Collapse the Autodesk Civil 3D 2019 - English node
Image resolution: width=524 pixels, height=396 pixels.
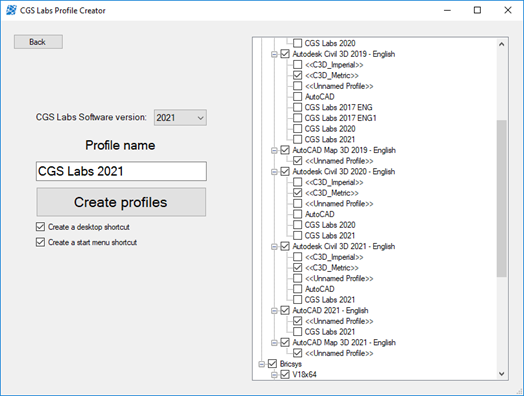274,54
